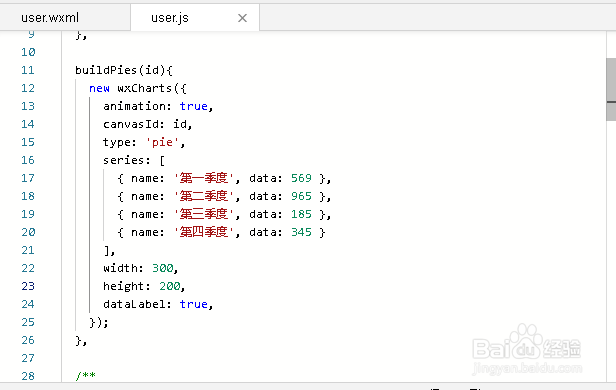Screen dimensions: 616x390
Task: Click the 'pie' type string
Action: pyautogui.click(x=162, y=142)
